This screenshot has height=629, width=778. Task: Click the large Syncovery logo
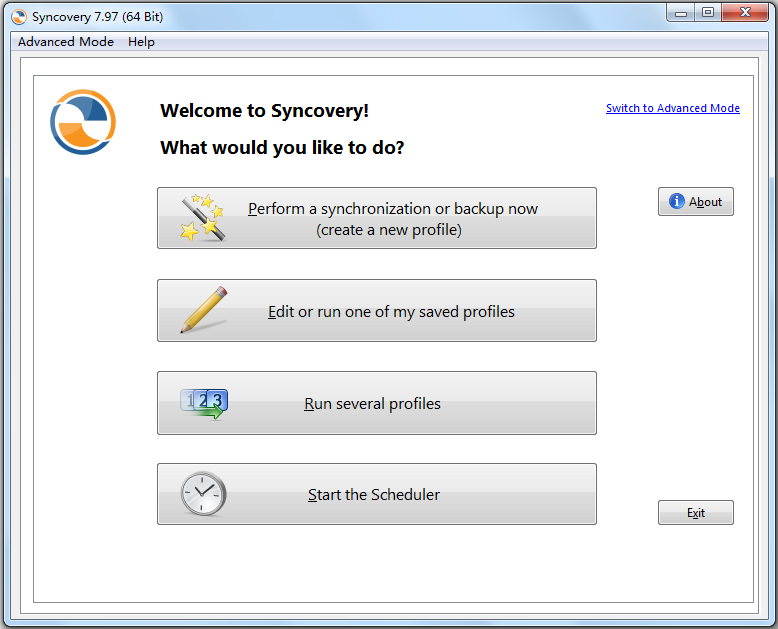pyautogui.click(x=83, y=122)
